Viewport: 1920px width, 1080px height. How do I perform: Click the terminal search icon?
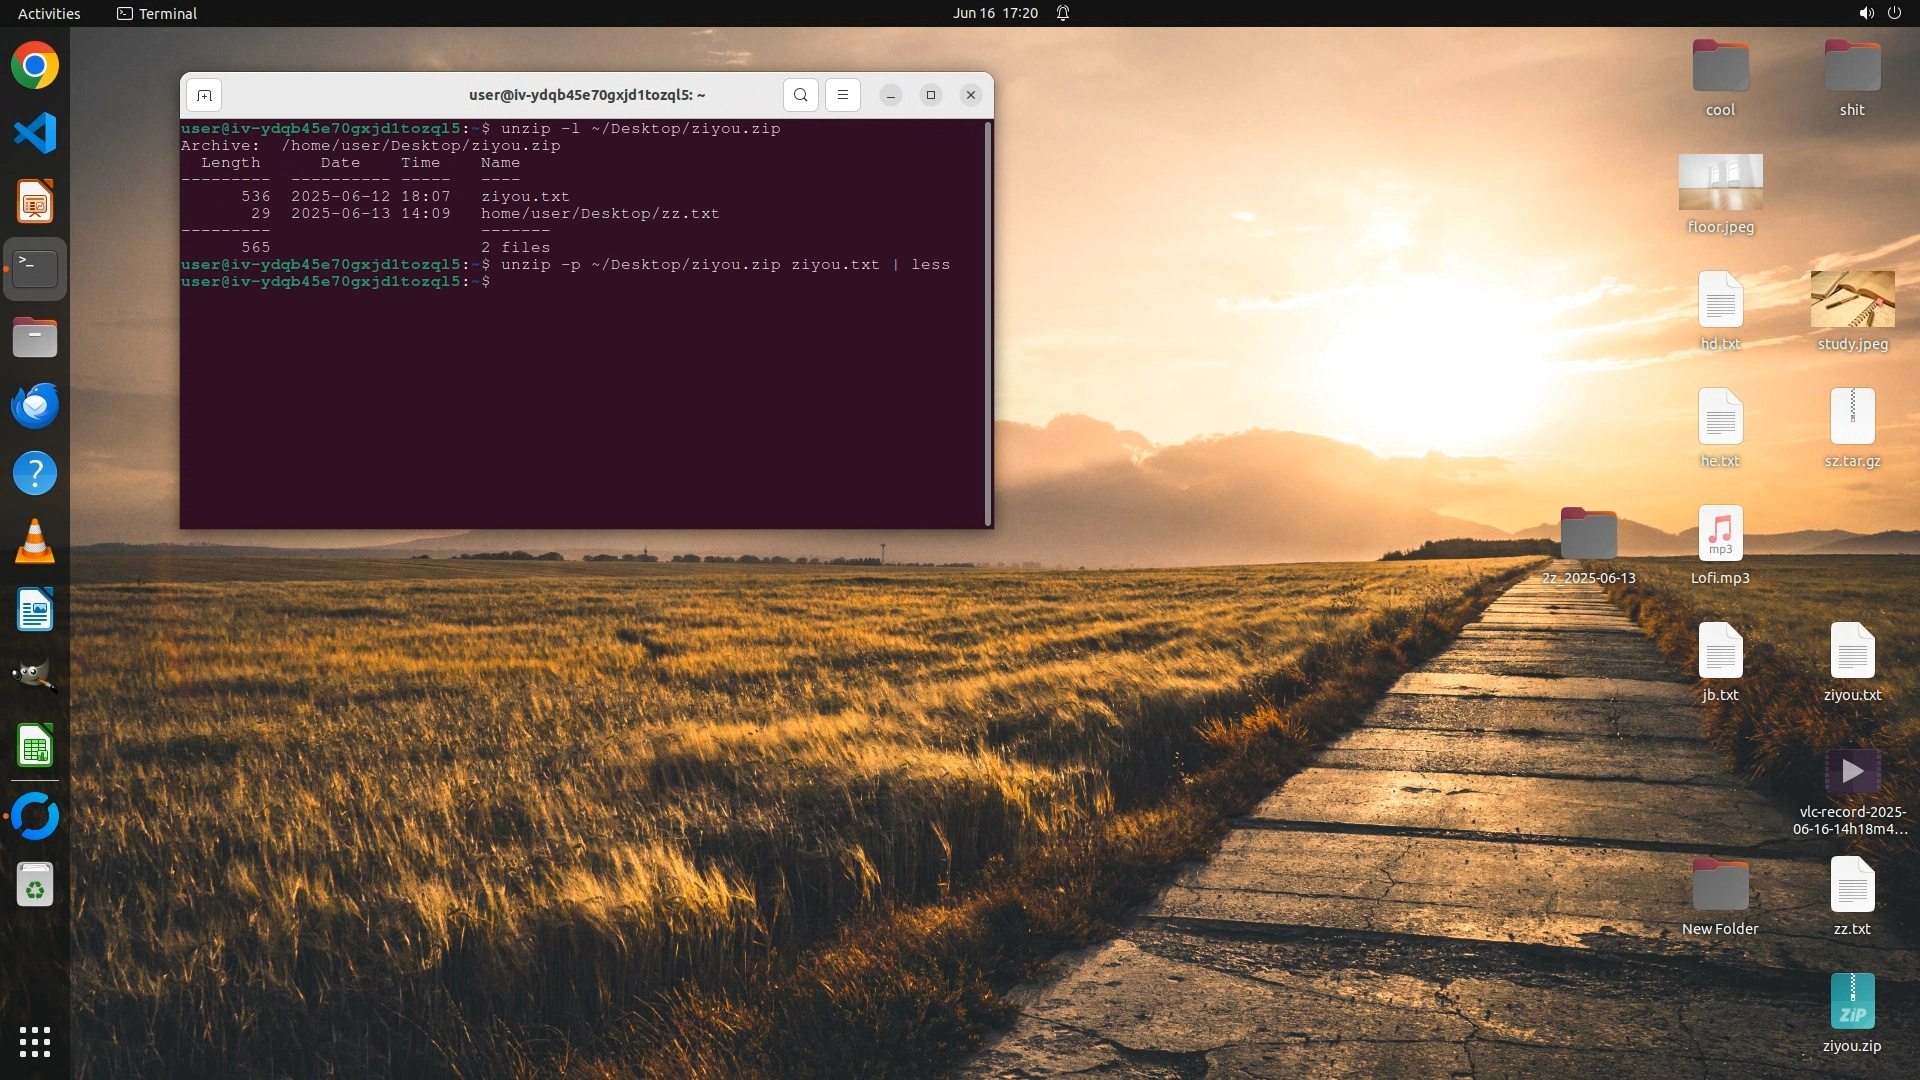[x=800, y=95]
